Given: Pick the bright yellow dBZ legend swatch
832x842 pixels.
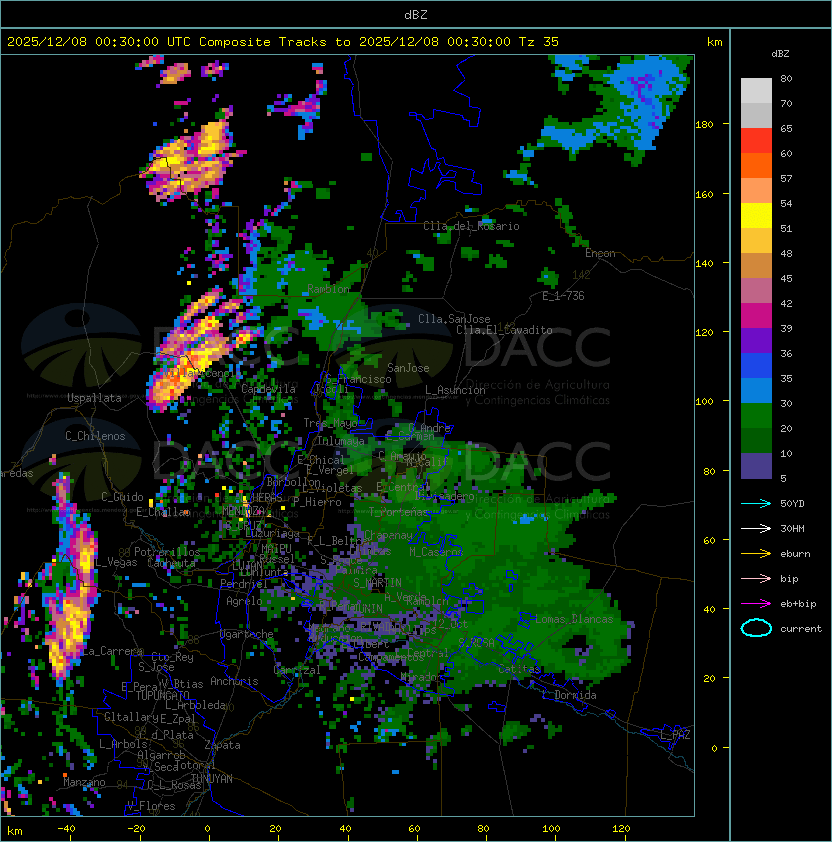Looking at the screenshot, I should click(x=756, y=216).
